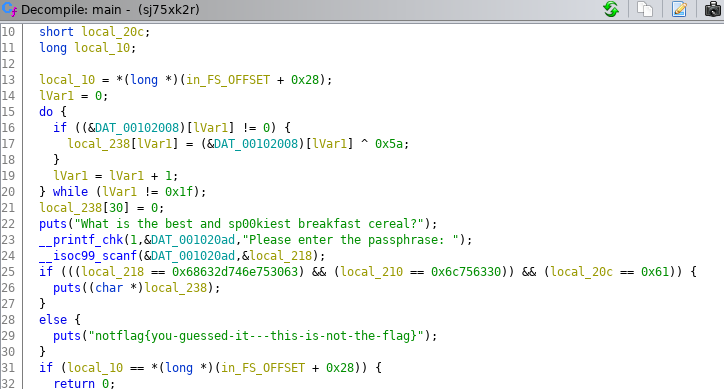724x389 pixels.
Task: Re-decompile with the green refresh arrows icon
Action: [611, 9]
